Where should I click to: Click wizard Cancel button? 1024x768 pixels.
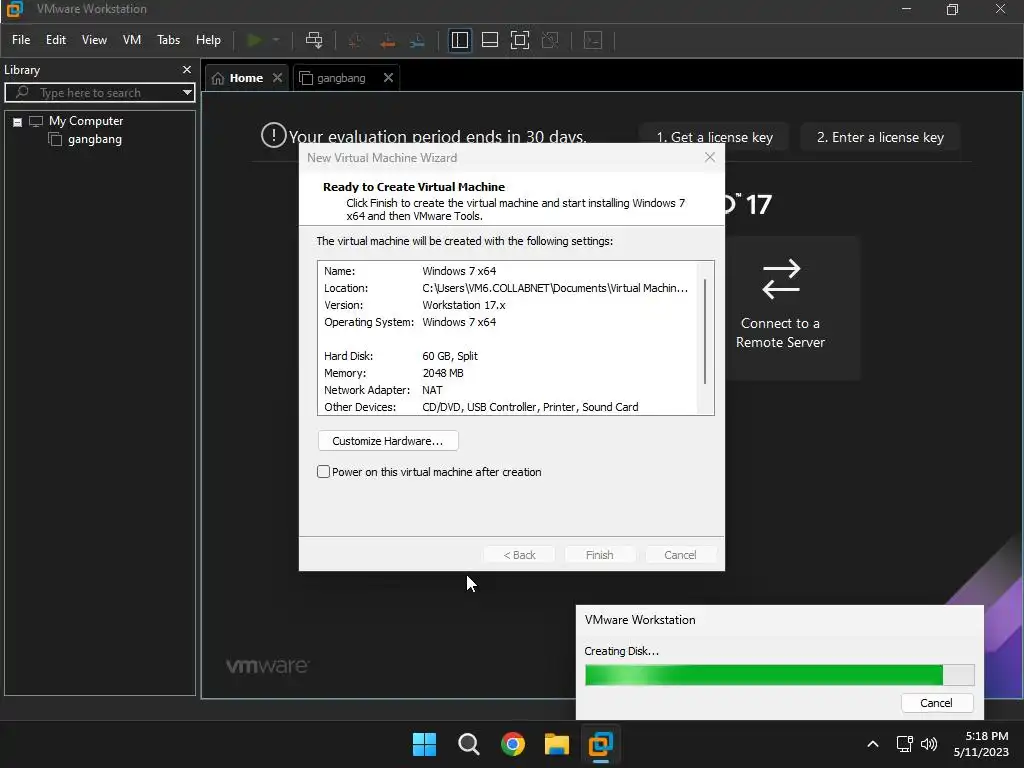coord(680,554)
